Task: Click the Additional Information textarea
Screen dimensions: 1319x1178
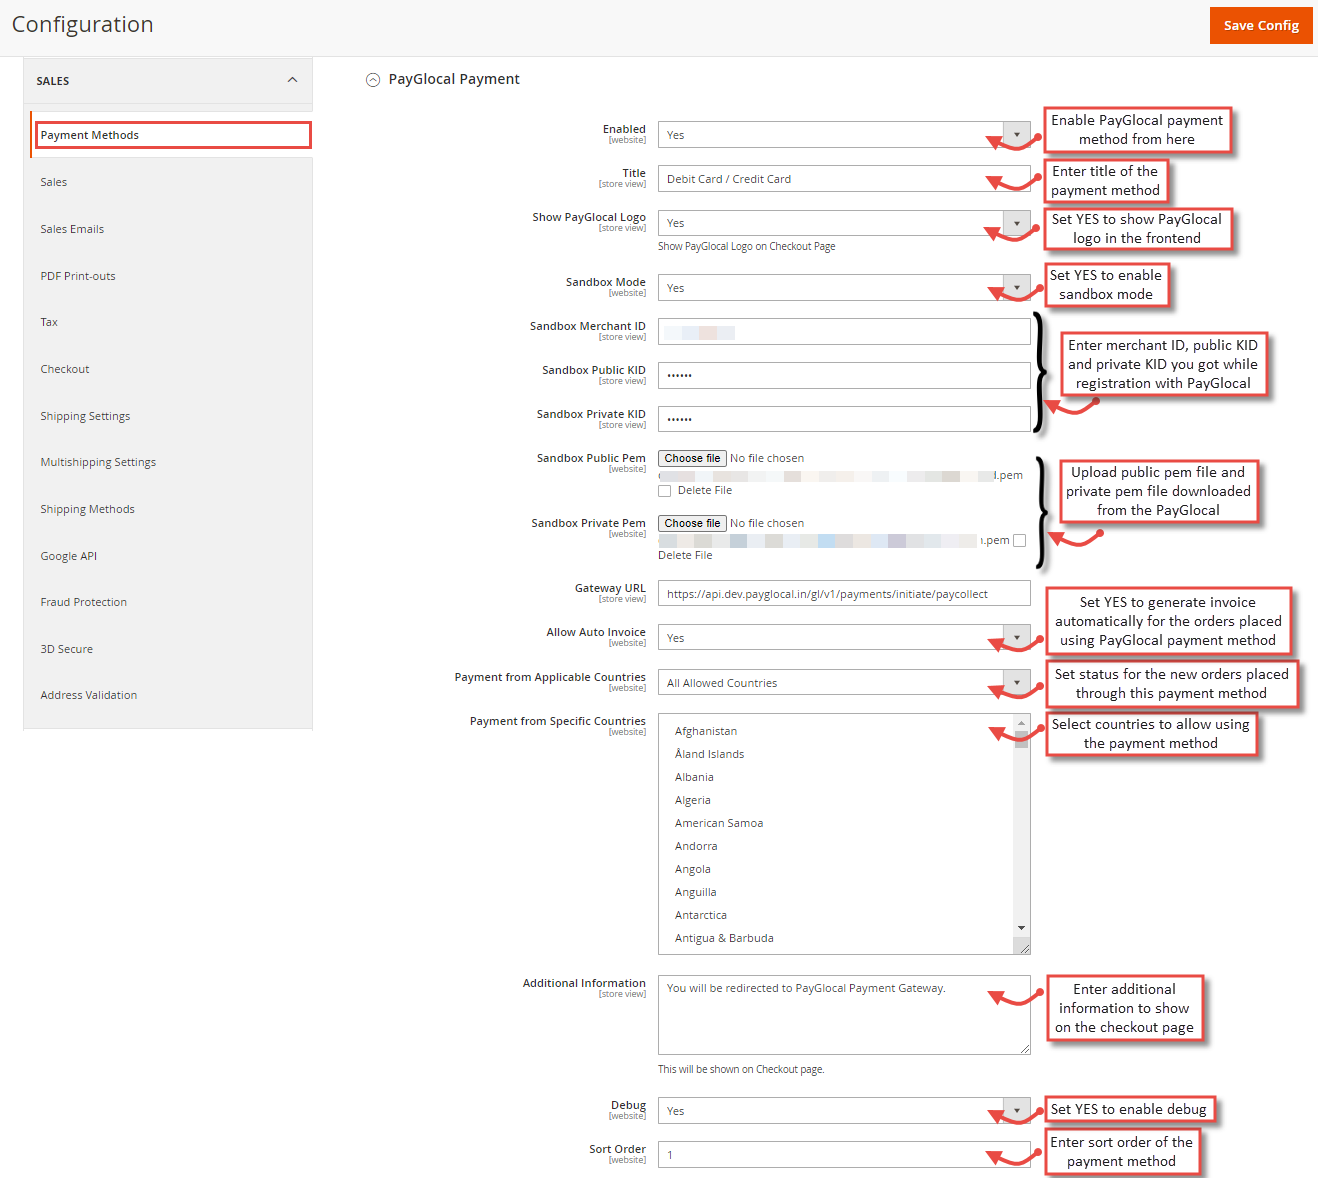Action: [844, 1015]
